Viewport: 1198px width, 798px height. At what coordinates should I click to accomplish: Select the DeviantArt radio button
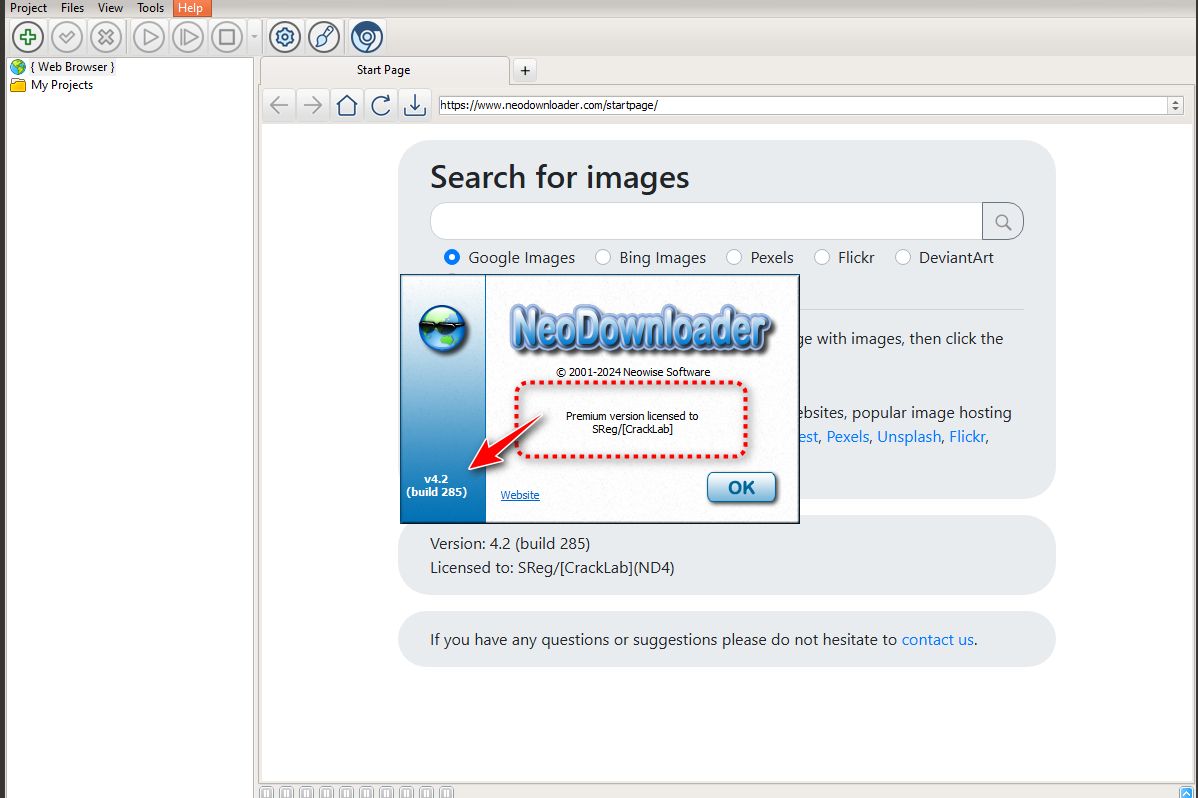(x=902, y=258)
